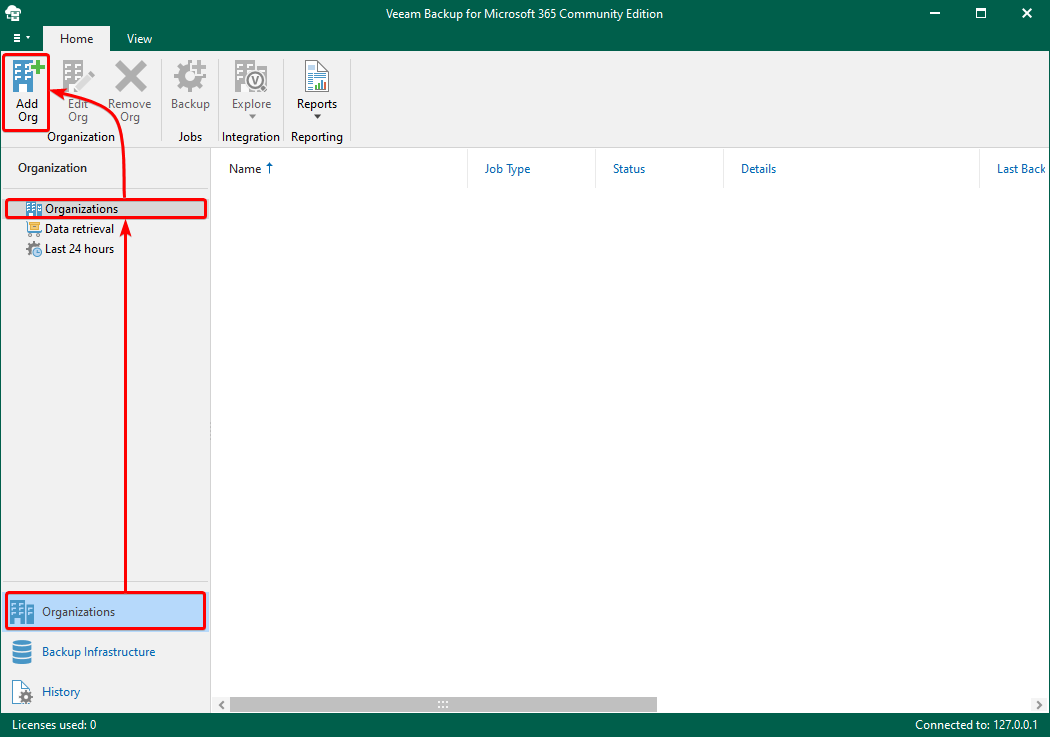This screenshot has width=1050, height=737.
Task: Open the Organizations view in the bottom navigation
Action: point(105,611)
